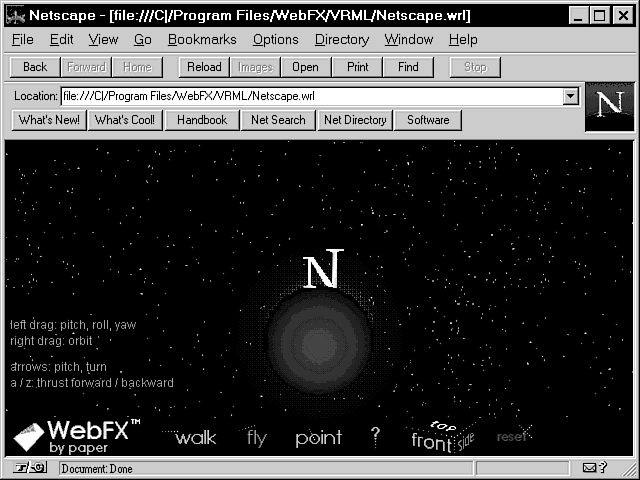
Task: Click the Print toolbar button
Action: click(x=358, y=67)
